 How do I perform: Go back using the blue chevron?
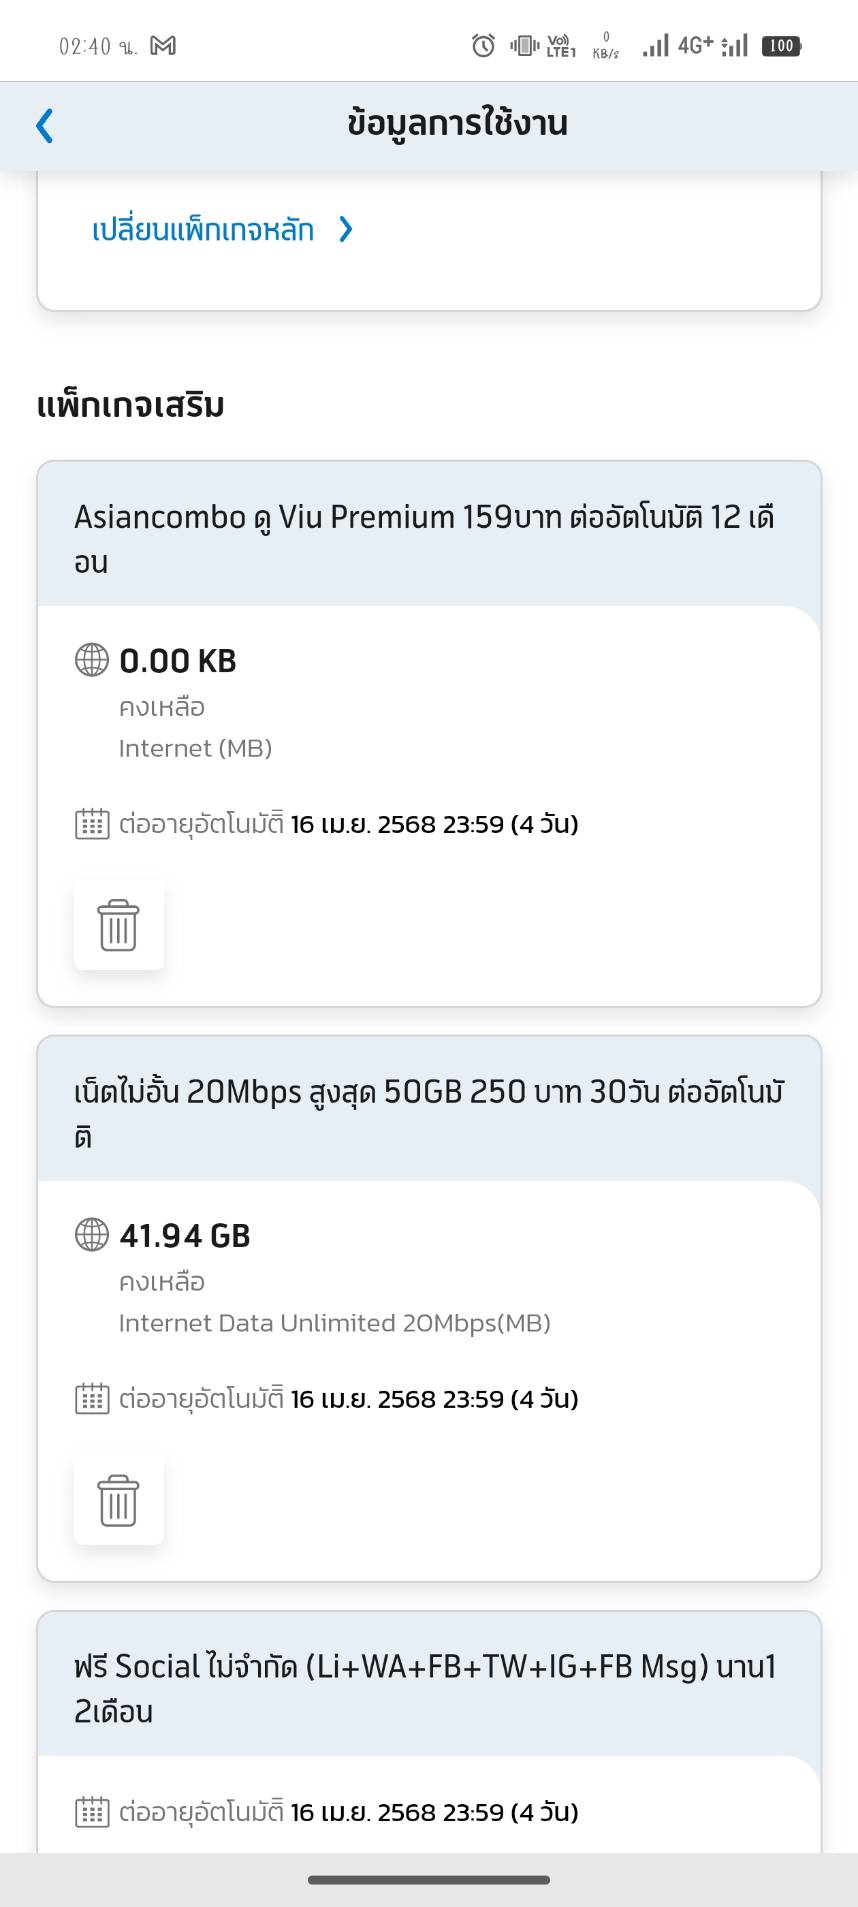44,126
